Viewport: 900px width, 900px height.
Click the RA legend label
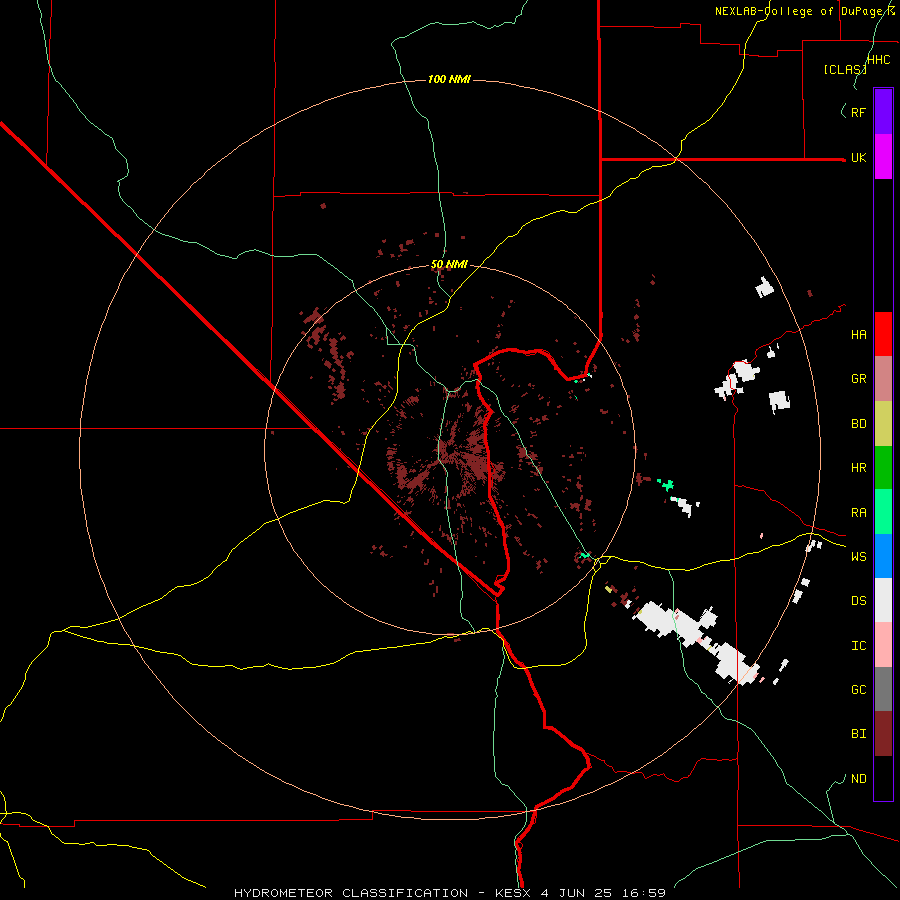coord(859,513)
